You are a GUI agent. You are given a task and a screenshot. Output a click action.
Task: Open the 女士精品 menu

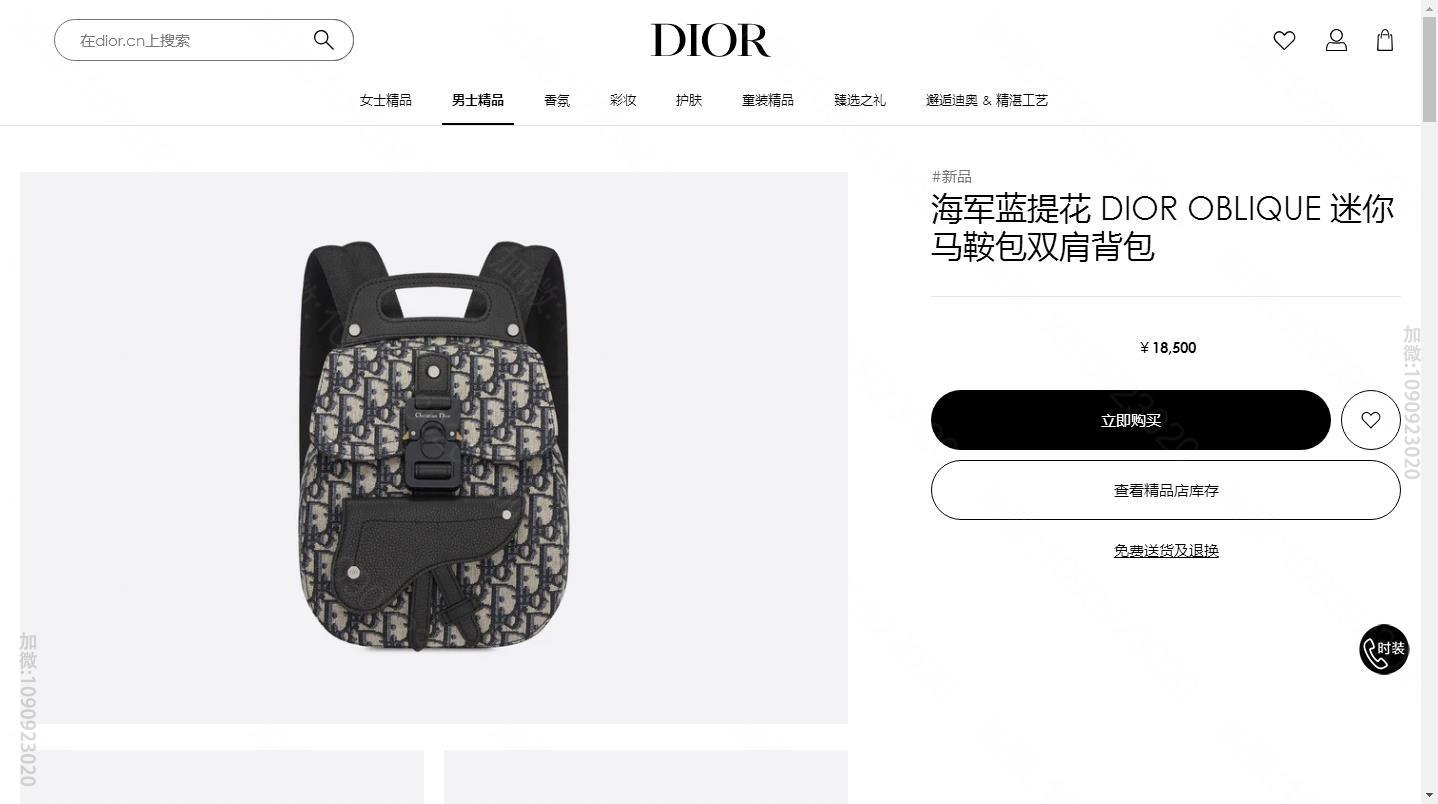(x=386, y=100)
